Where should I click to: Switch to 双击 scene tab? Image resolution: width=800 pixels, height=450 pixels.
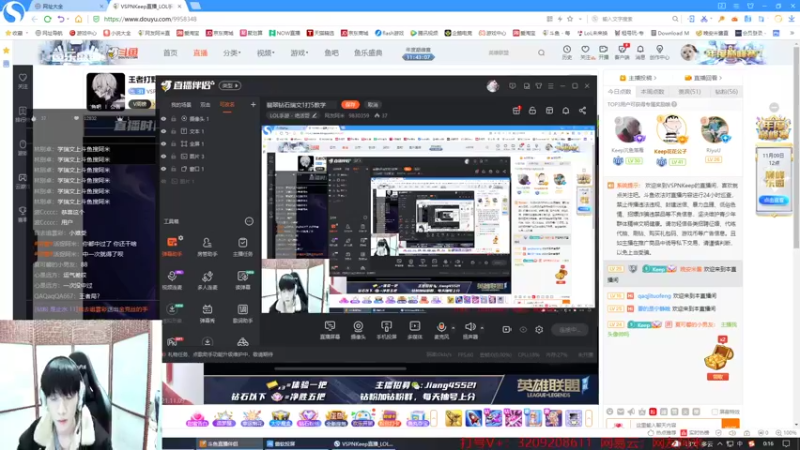point(205,105)
